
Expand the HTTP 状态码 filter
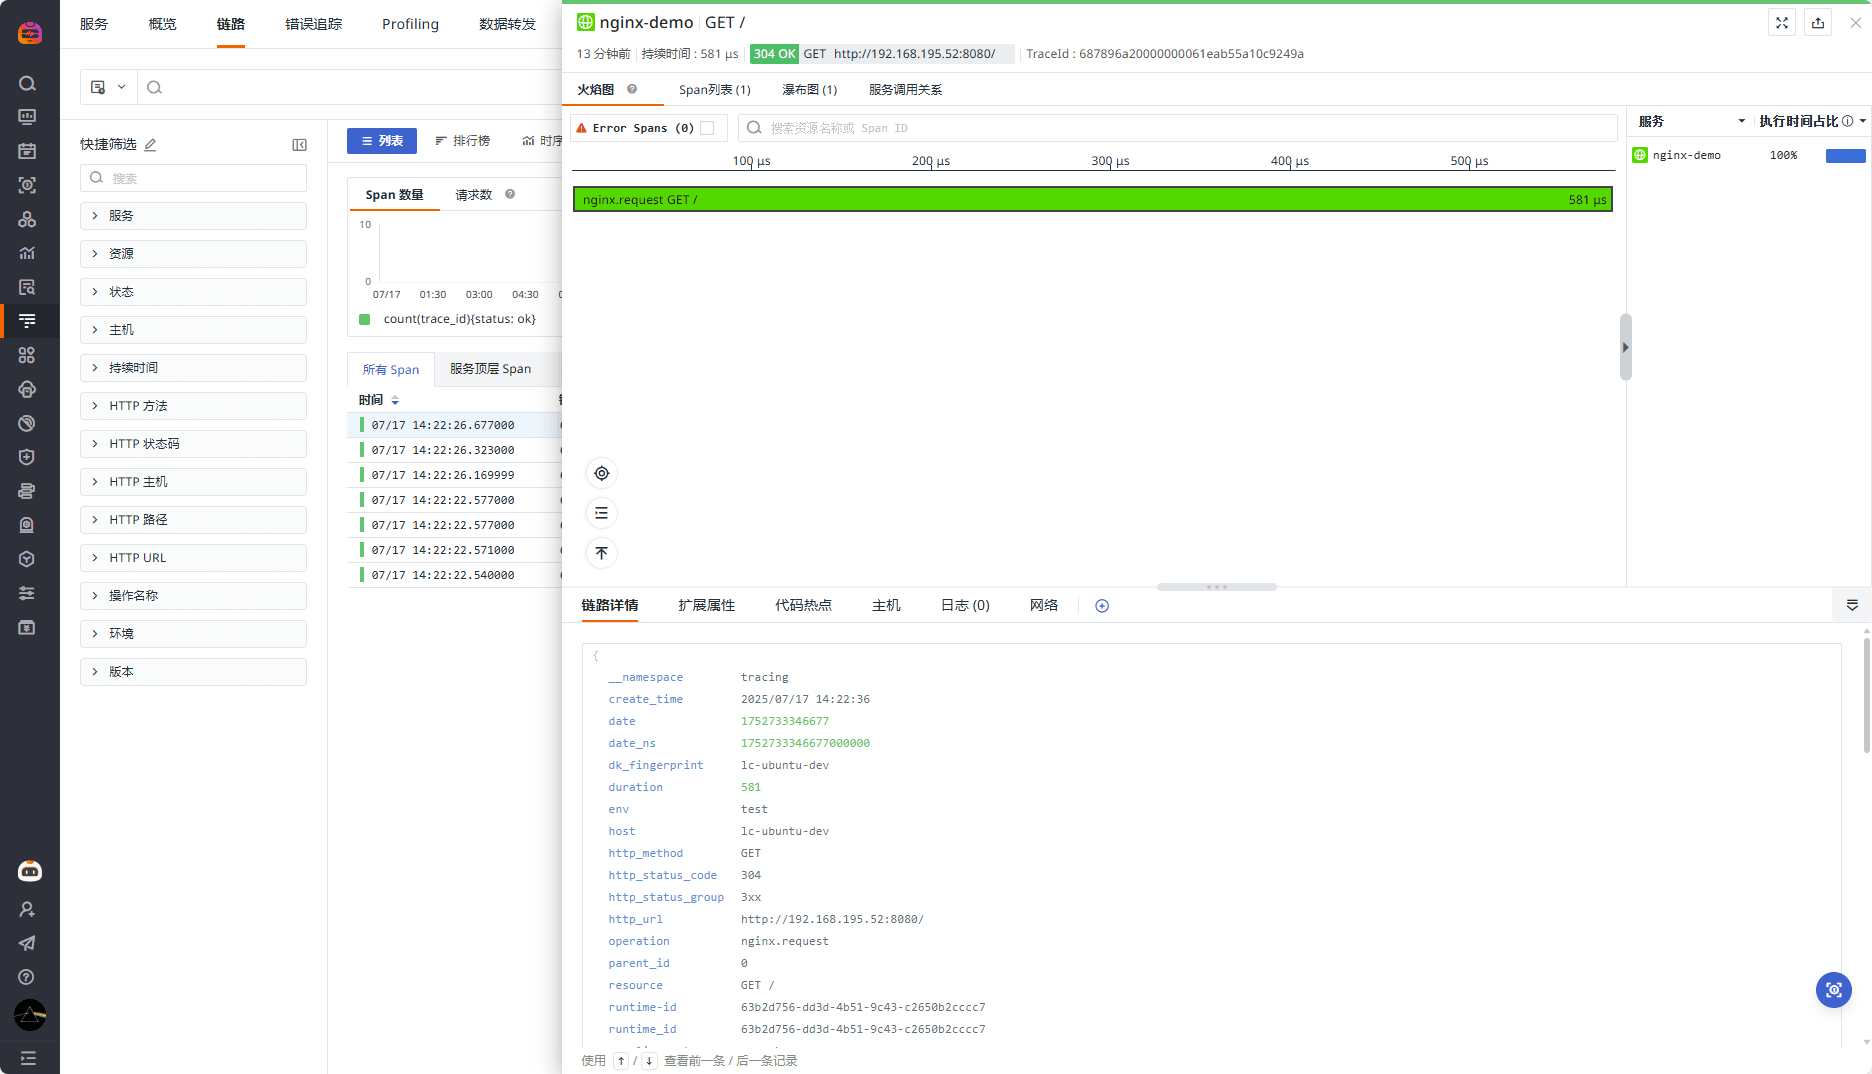point(193,444)
